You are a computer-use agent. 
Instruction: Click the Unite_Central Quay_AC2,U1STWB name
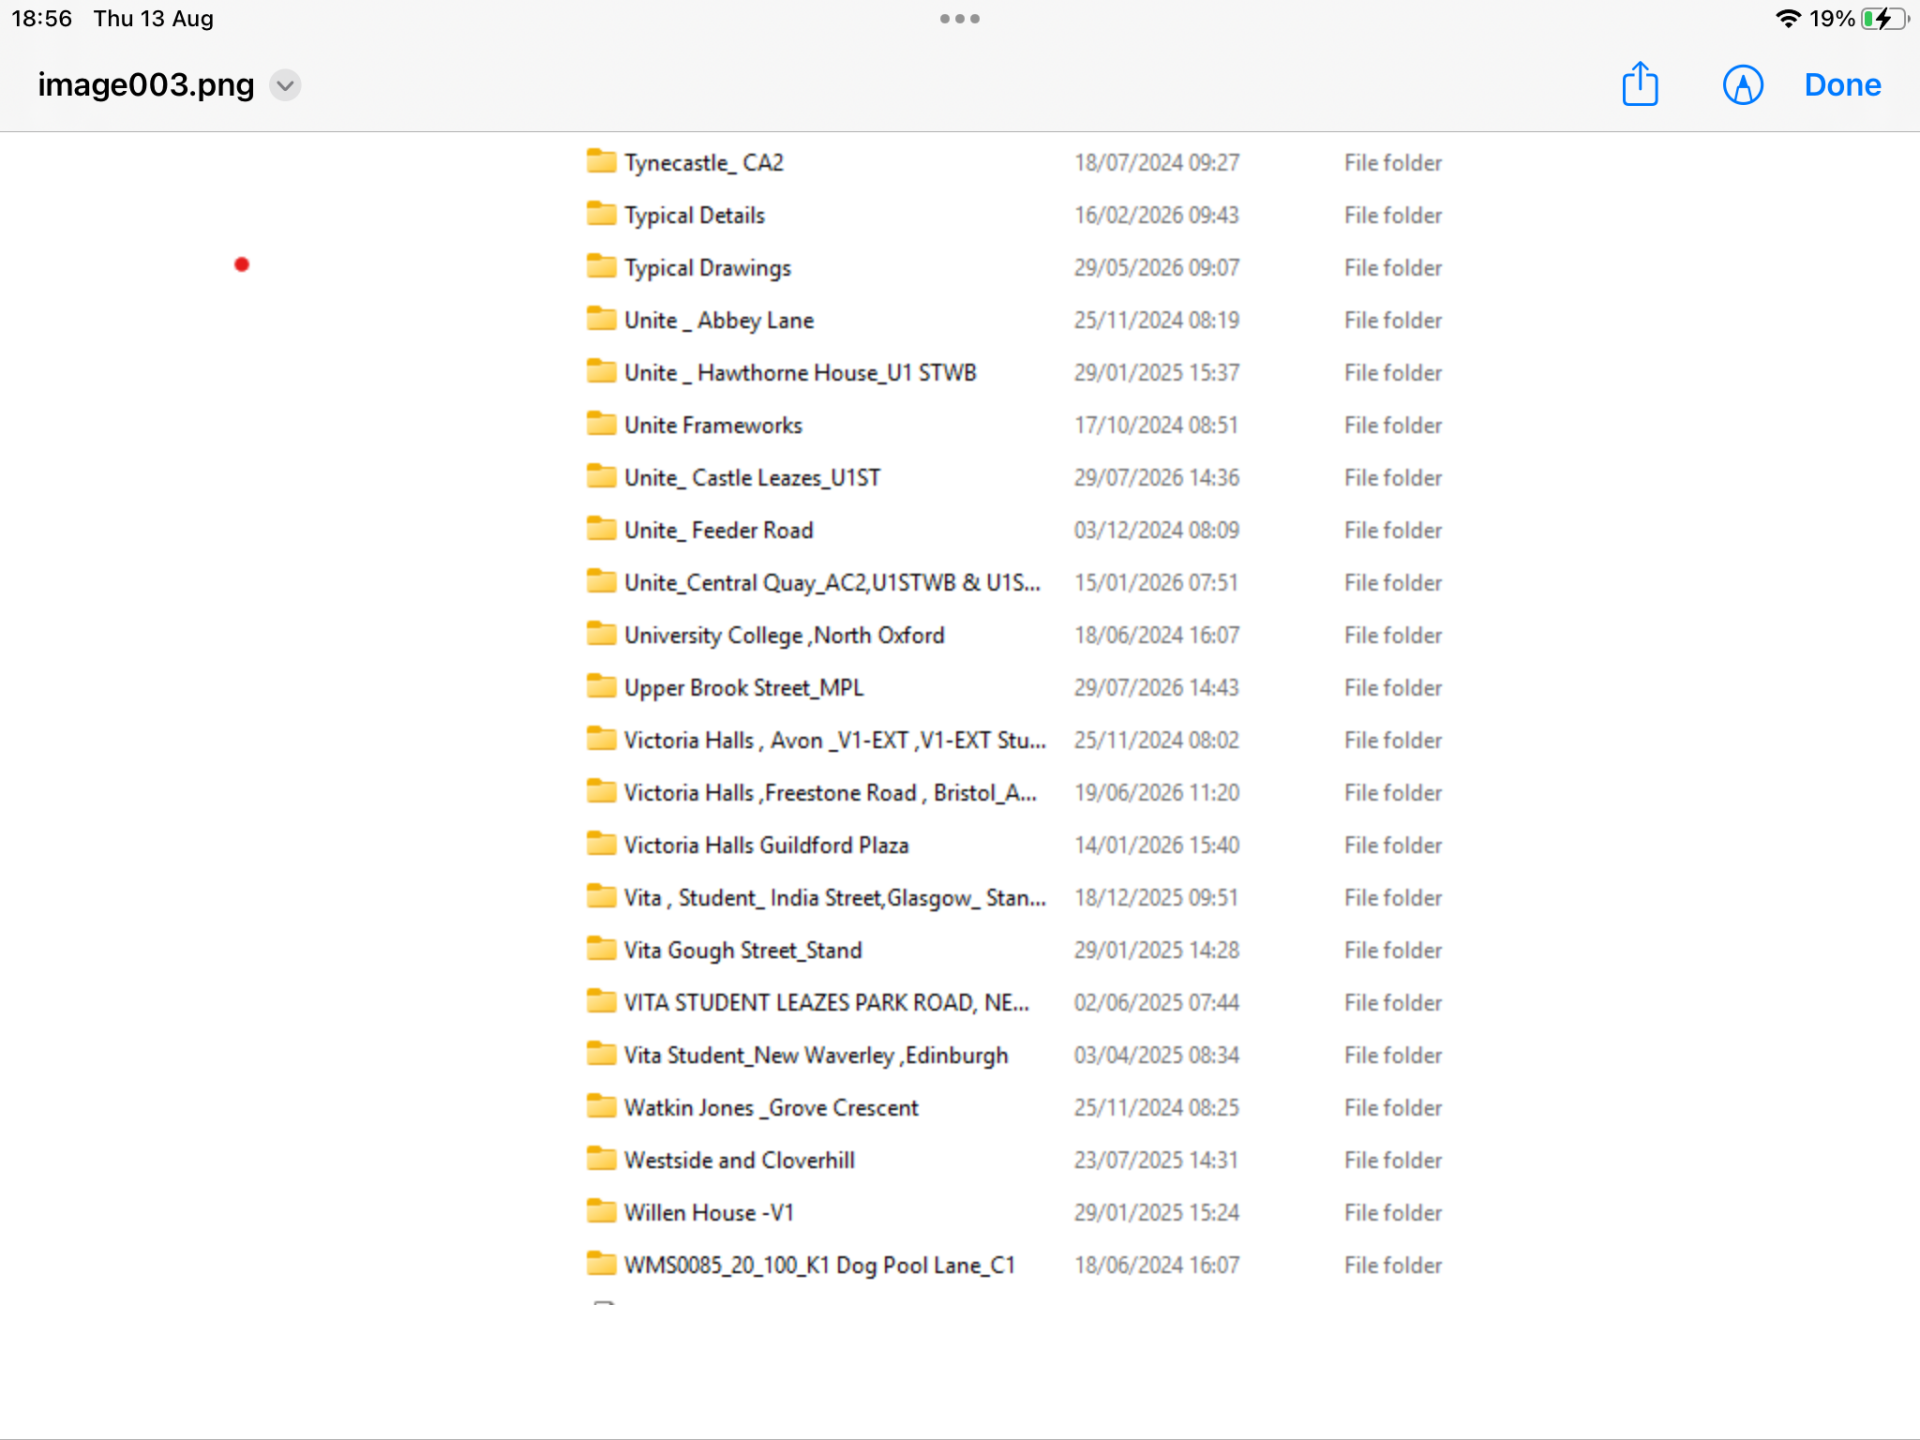[x=832, y=583]
